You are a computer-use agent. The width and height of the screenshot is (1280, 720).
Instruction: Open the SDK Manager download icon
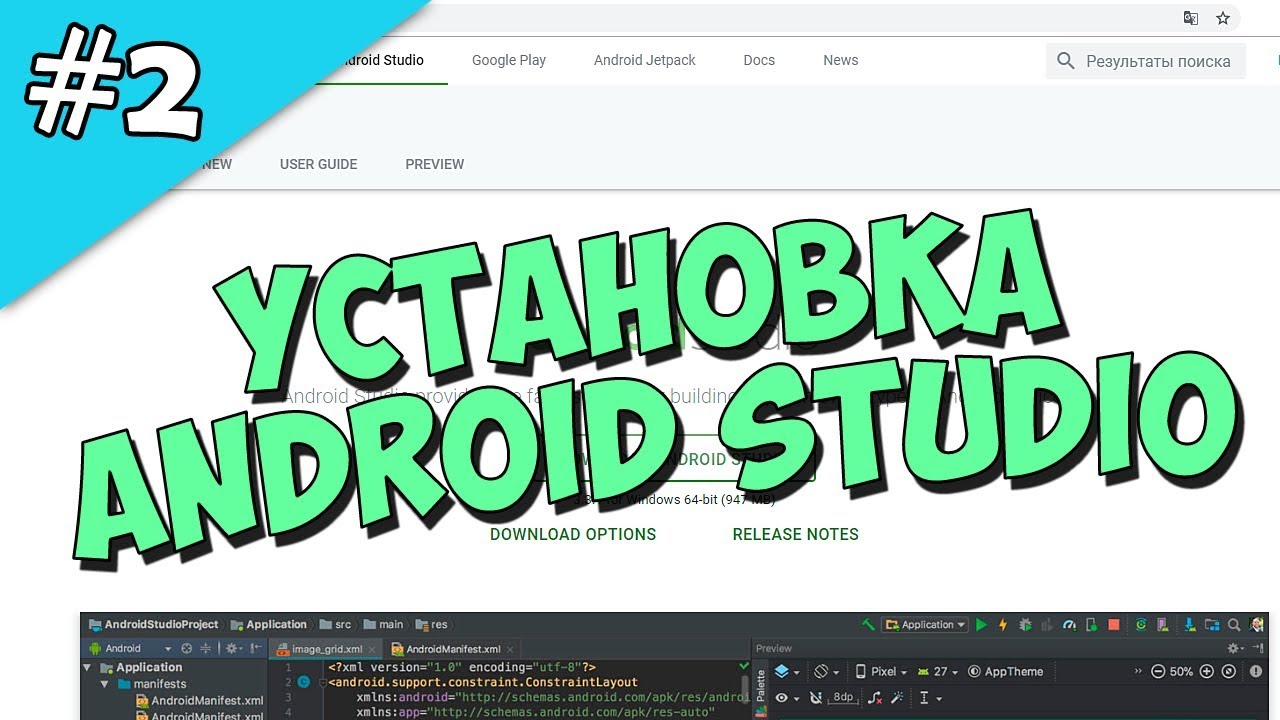[1190, 625]
